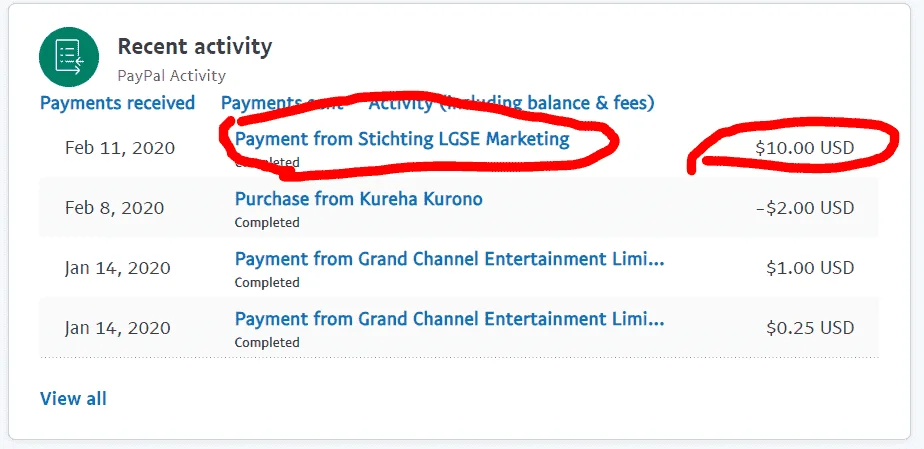This screenshot has height=449, width=924.
Task: Open Purchase from Kureha Kurono
Action: 358,199
